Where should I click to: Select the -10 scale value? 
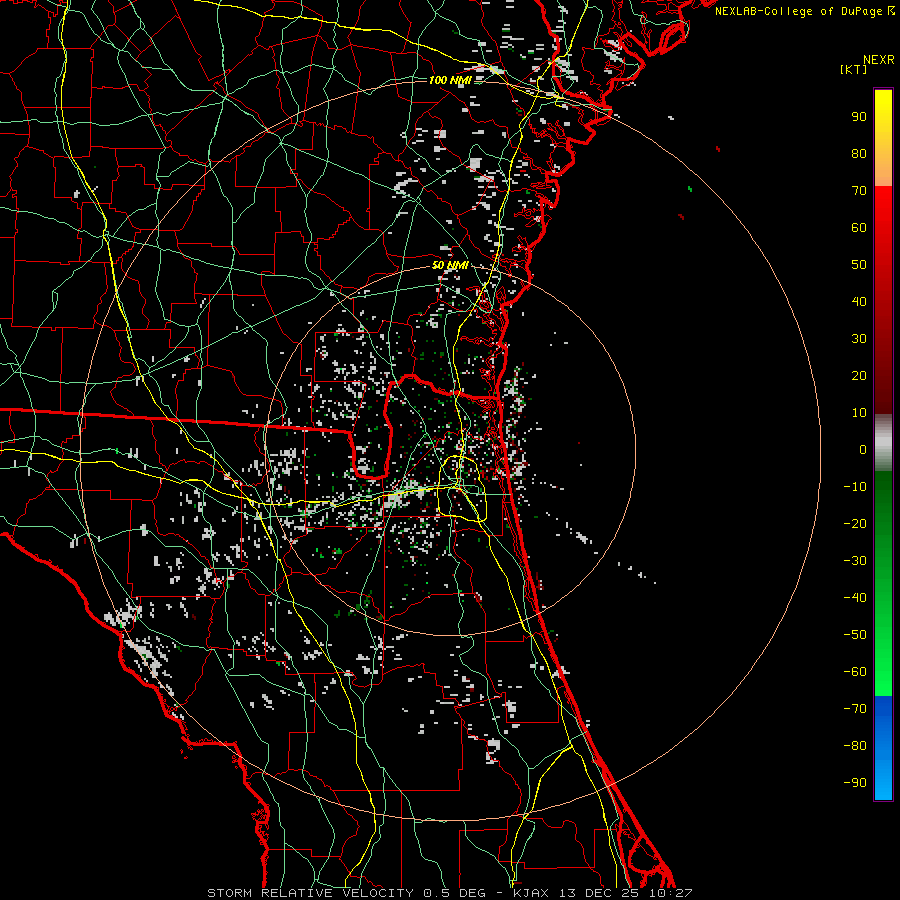coord(855,487)
